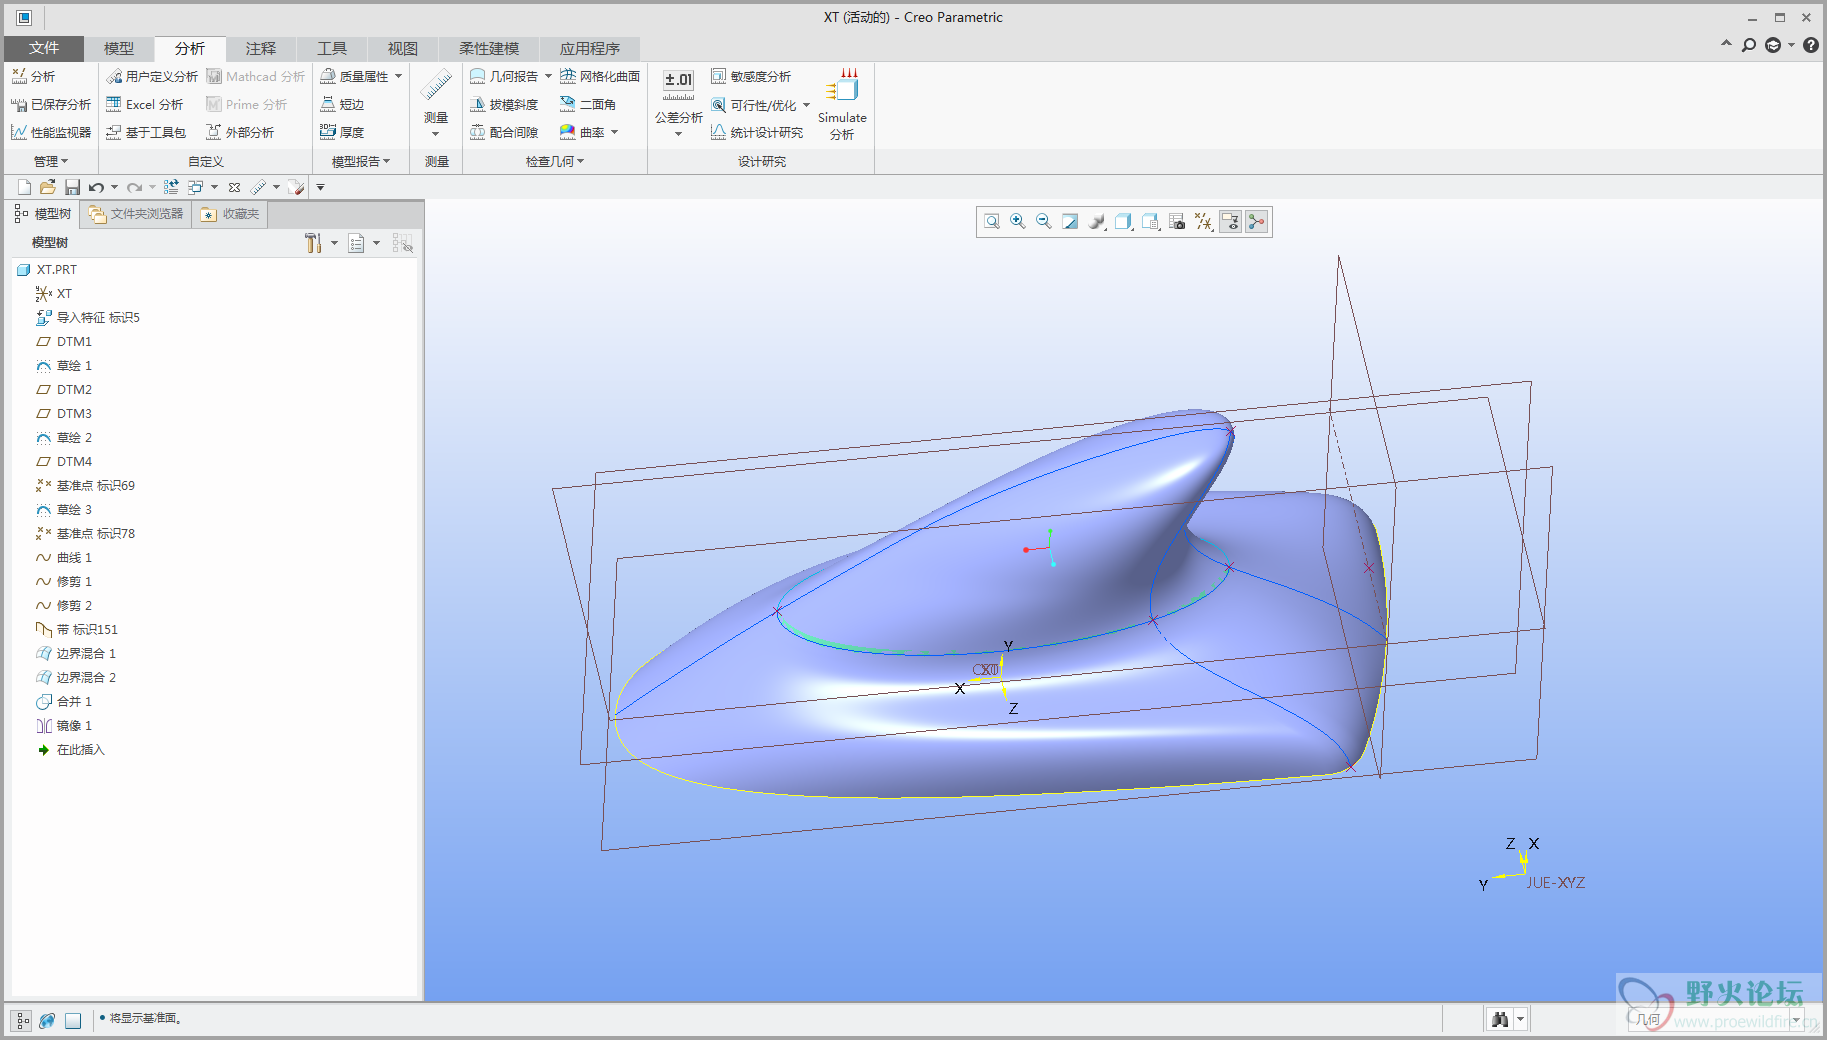Viewport: 1827px width, 1040px height.
Task: Click the 拔模斜度 draft analysis tool
Action: pyautogui.click(x=504, y=104)
